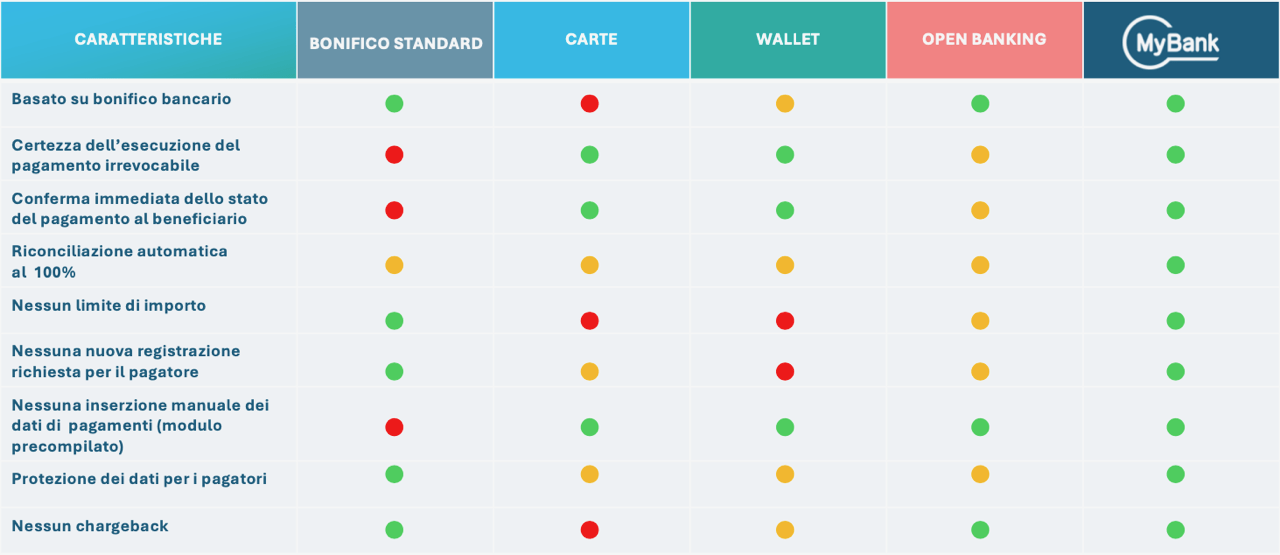The width and height of the screenshot is (1280, 555).
Task: Click red WALLET dot for Nessuna nuova registrazione
Action: pyautogui.click(x=785, y=372)
